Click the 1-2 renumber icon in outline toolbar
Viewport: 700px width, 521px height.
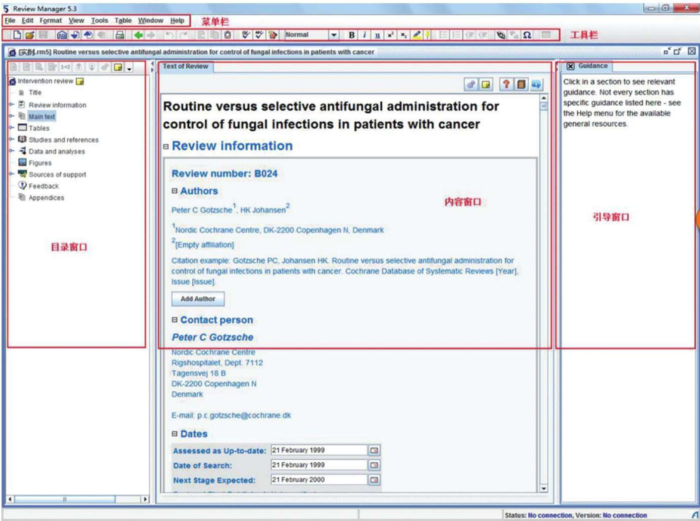click(65, 67)
